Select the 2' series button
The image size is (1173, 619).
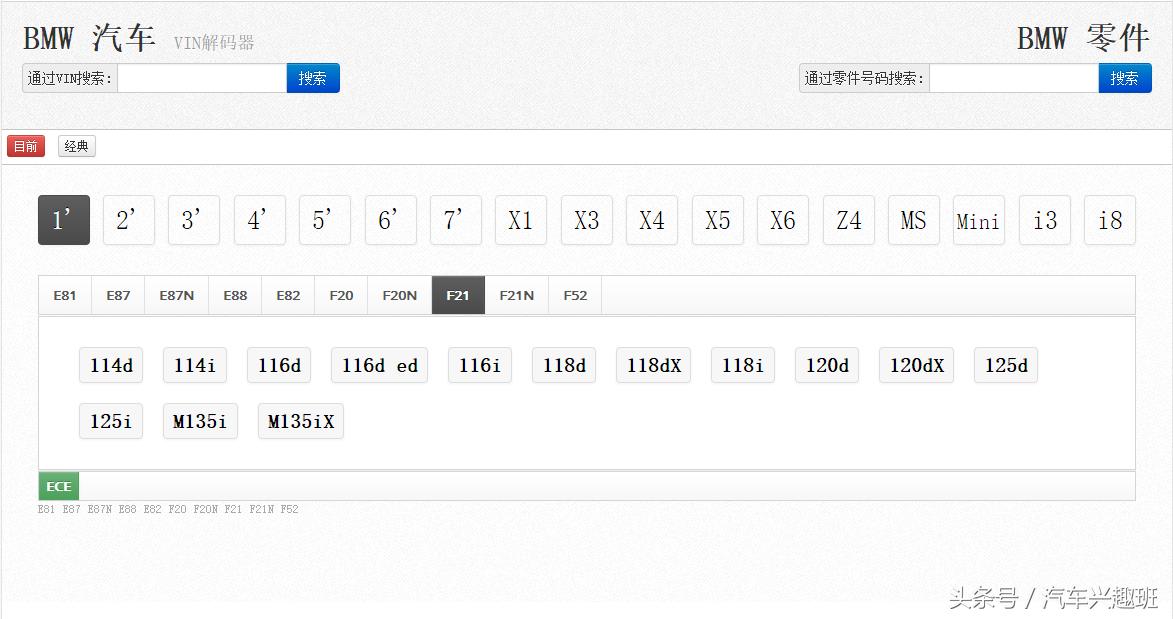pos(129,220)
